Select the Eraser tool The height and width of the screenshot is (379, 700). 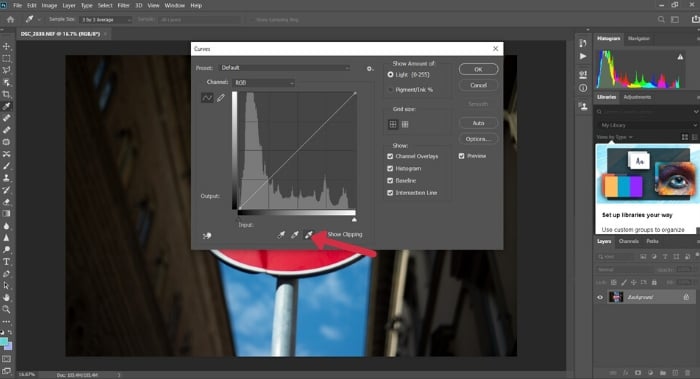click(6, 202)
